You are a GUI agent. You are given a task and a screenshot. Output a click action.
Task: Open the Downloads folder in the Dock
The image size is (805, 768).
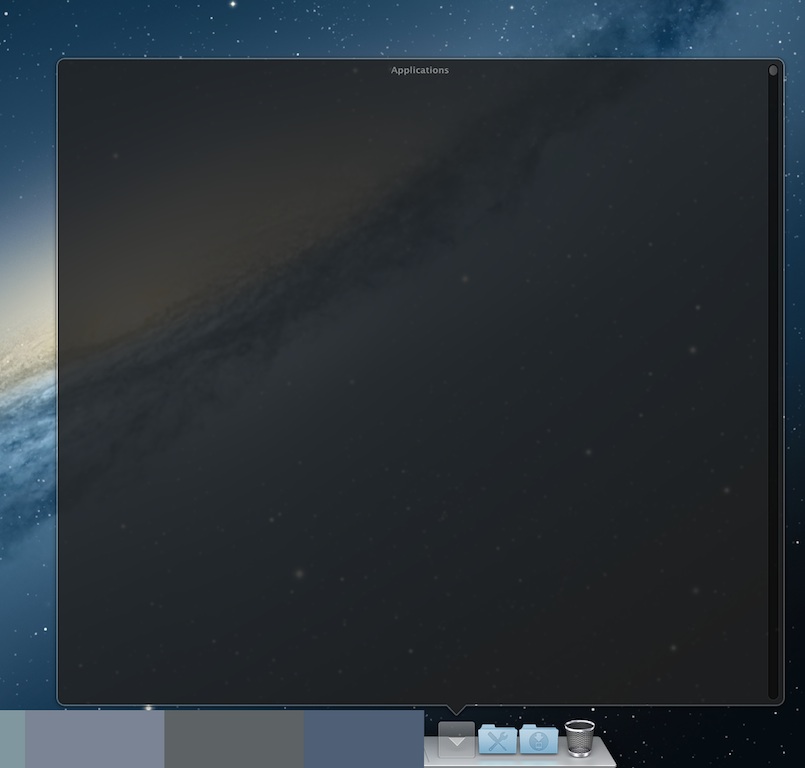539,739
